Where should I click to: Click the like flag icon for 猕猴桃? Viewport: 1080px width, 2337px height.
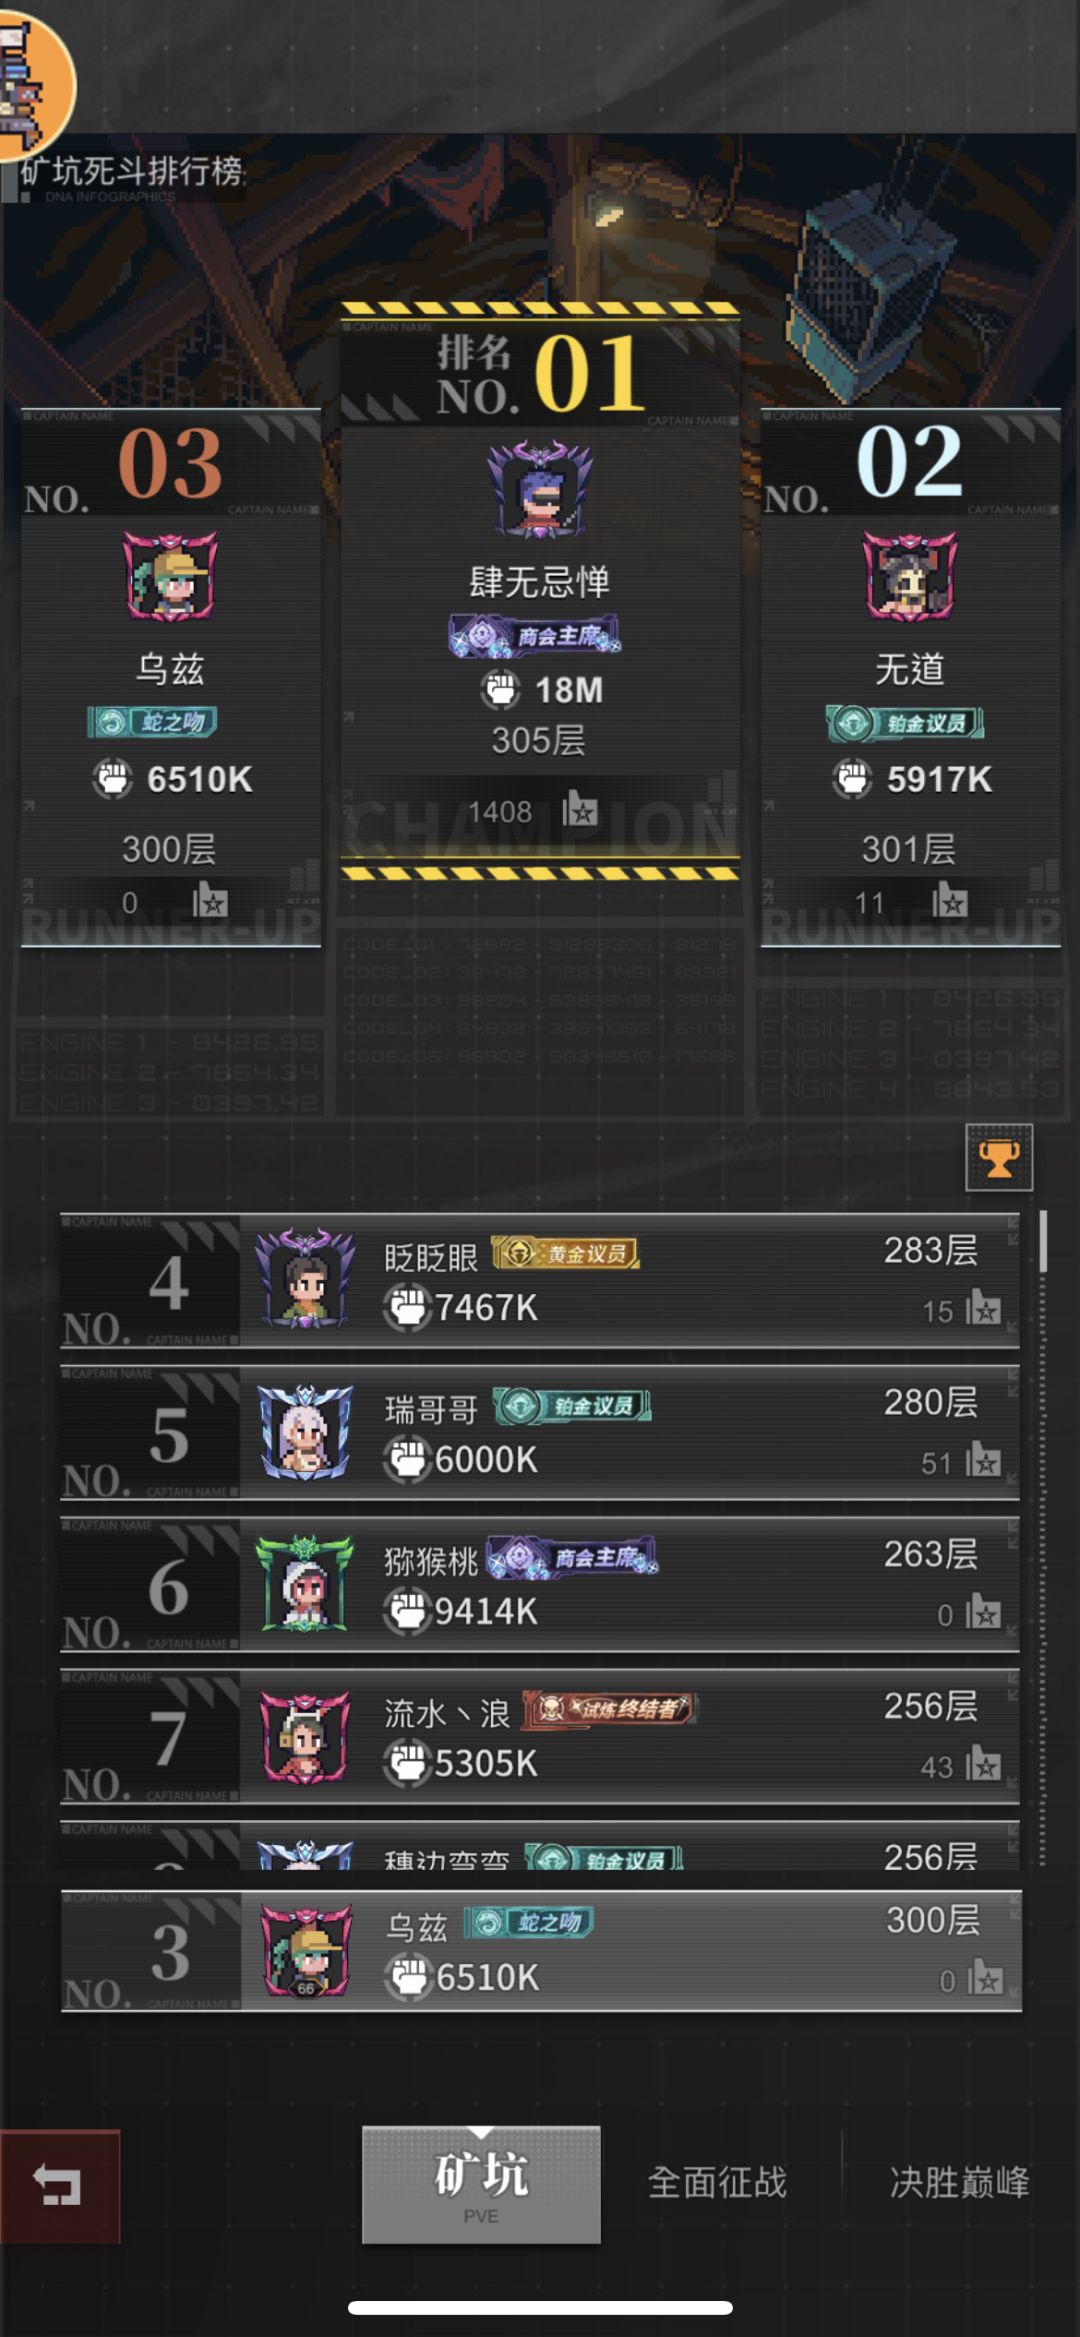tap(984, 1611)
